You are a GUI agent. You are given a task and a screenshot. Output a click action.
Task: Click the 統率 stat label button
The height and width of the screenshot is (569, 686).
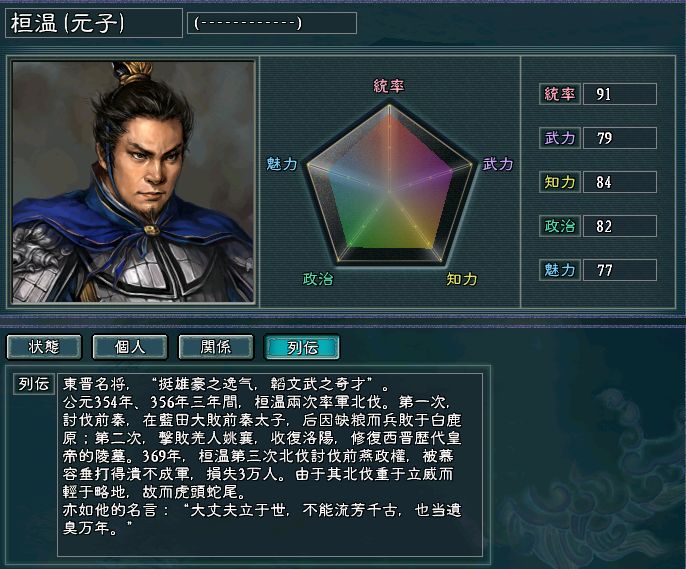point(560,94)
